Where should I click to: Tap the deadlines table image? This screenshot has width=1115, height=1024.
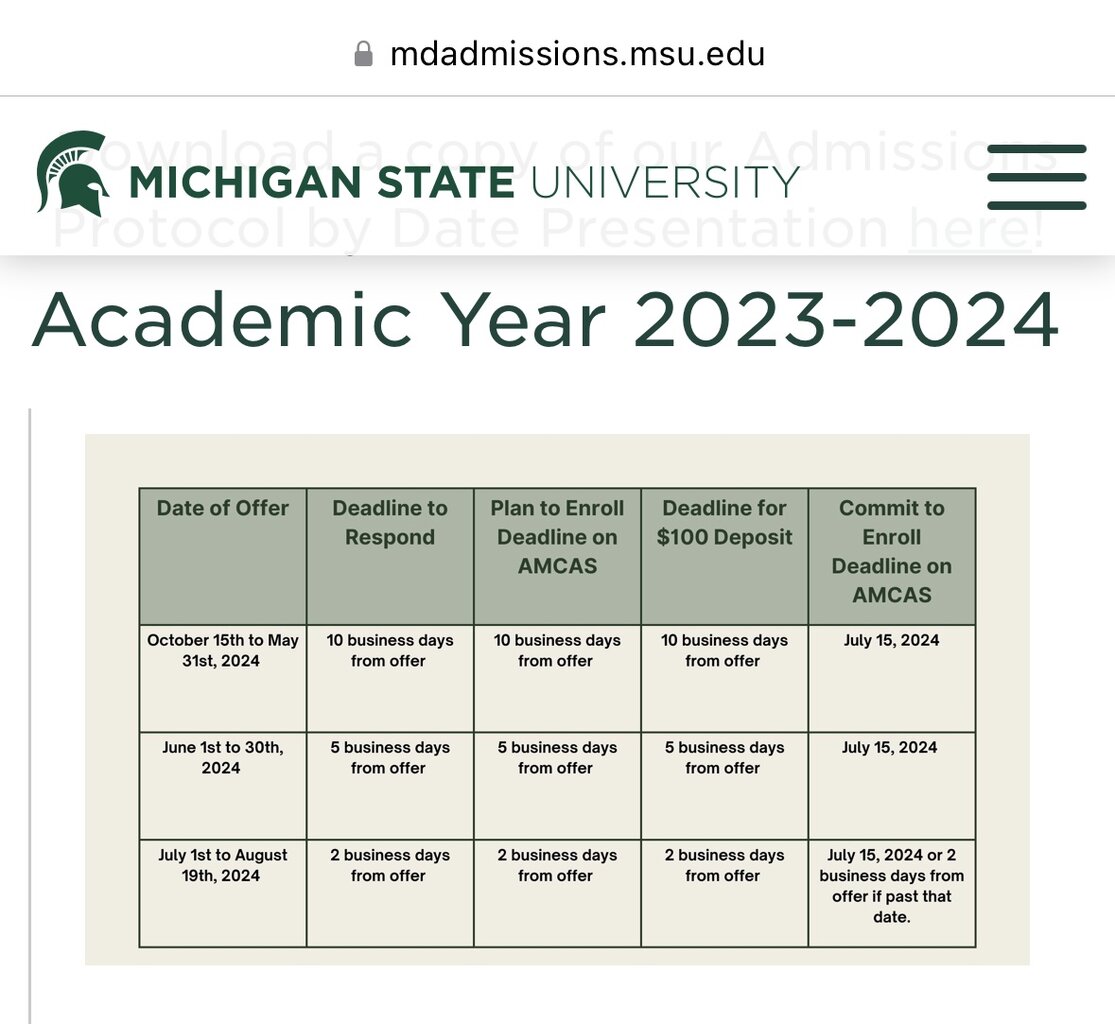pos(558,700)
